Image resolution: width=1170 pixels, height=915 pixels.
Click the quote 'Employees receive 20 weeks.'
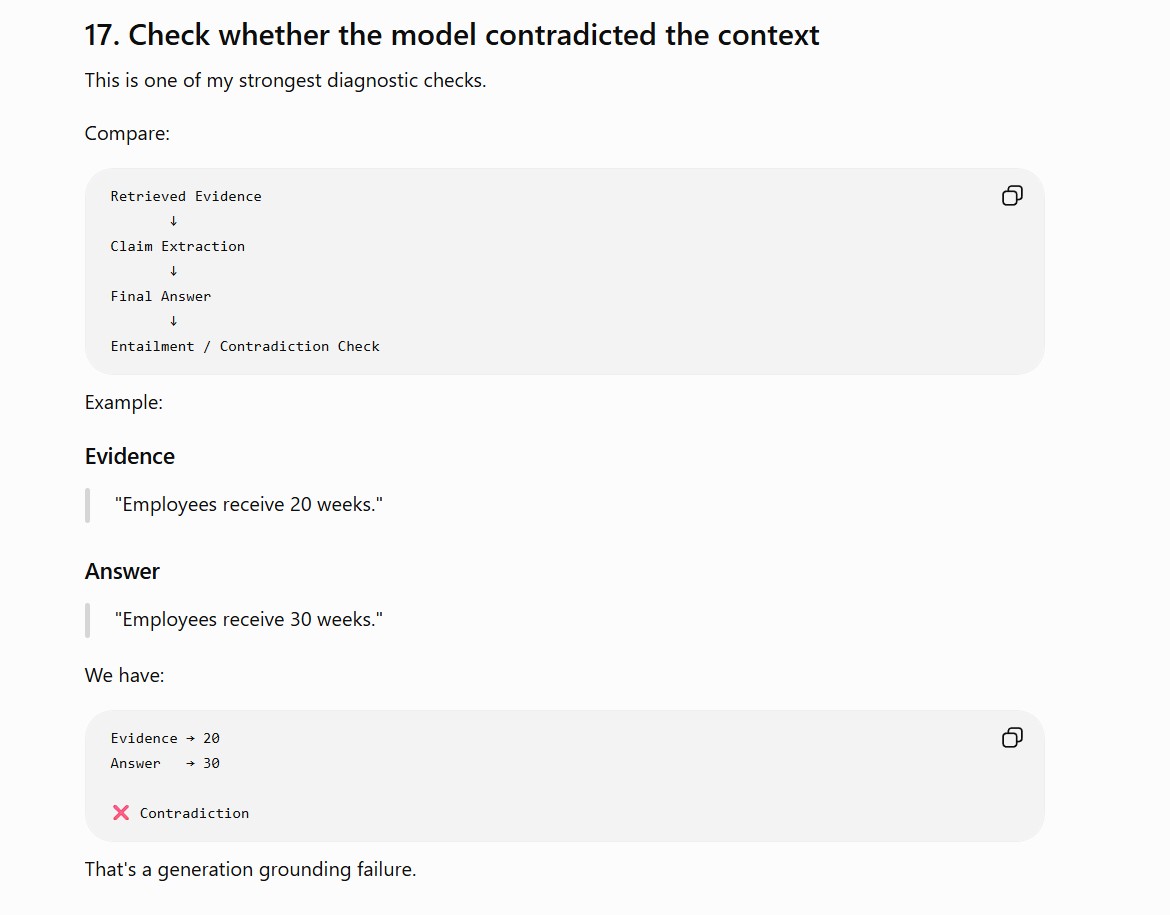pyautogui.click(x=248, y=505)
